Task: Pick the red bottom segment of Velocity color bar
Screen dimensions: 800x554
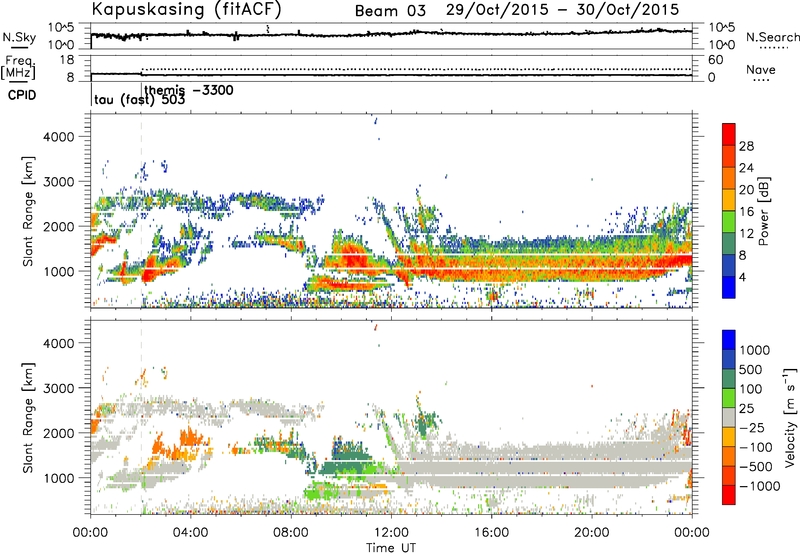Action: click(x=729, y=495)
